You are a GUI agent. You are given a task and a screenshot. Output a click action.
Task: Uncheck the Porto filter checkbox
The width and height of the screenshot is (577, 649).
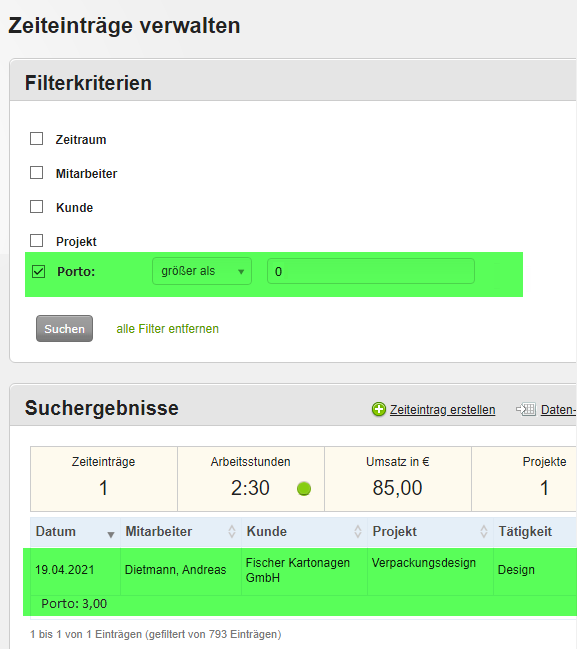coord(38,272)
